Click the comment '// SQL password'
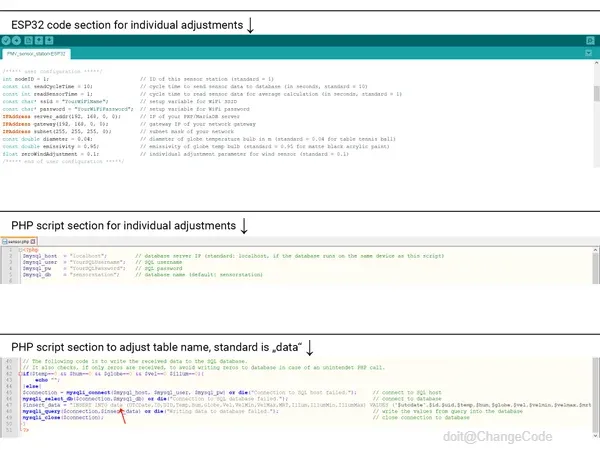Image resolution: width=600 pixels, height=450 pixels. 159,268
